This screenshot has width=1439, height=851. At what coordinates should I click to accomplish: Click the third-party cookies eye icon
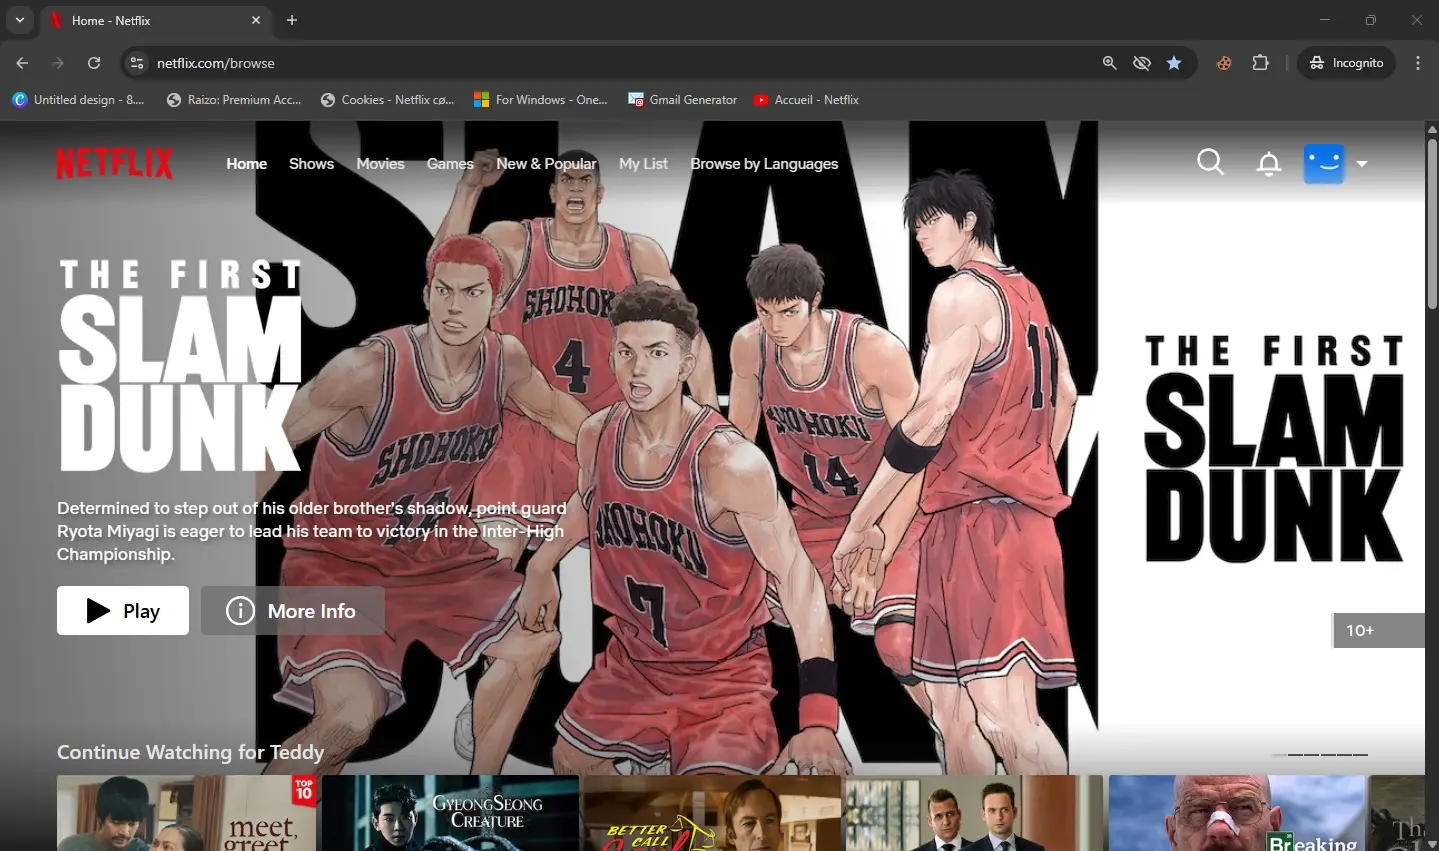point(1141,63)
